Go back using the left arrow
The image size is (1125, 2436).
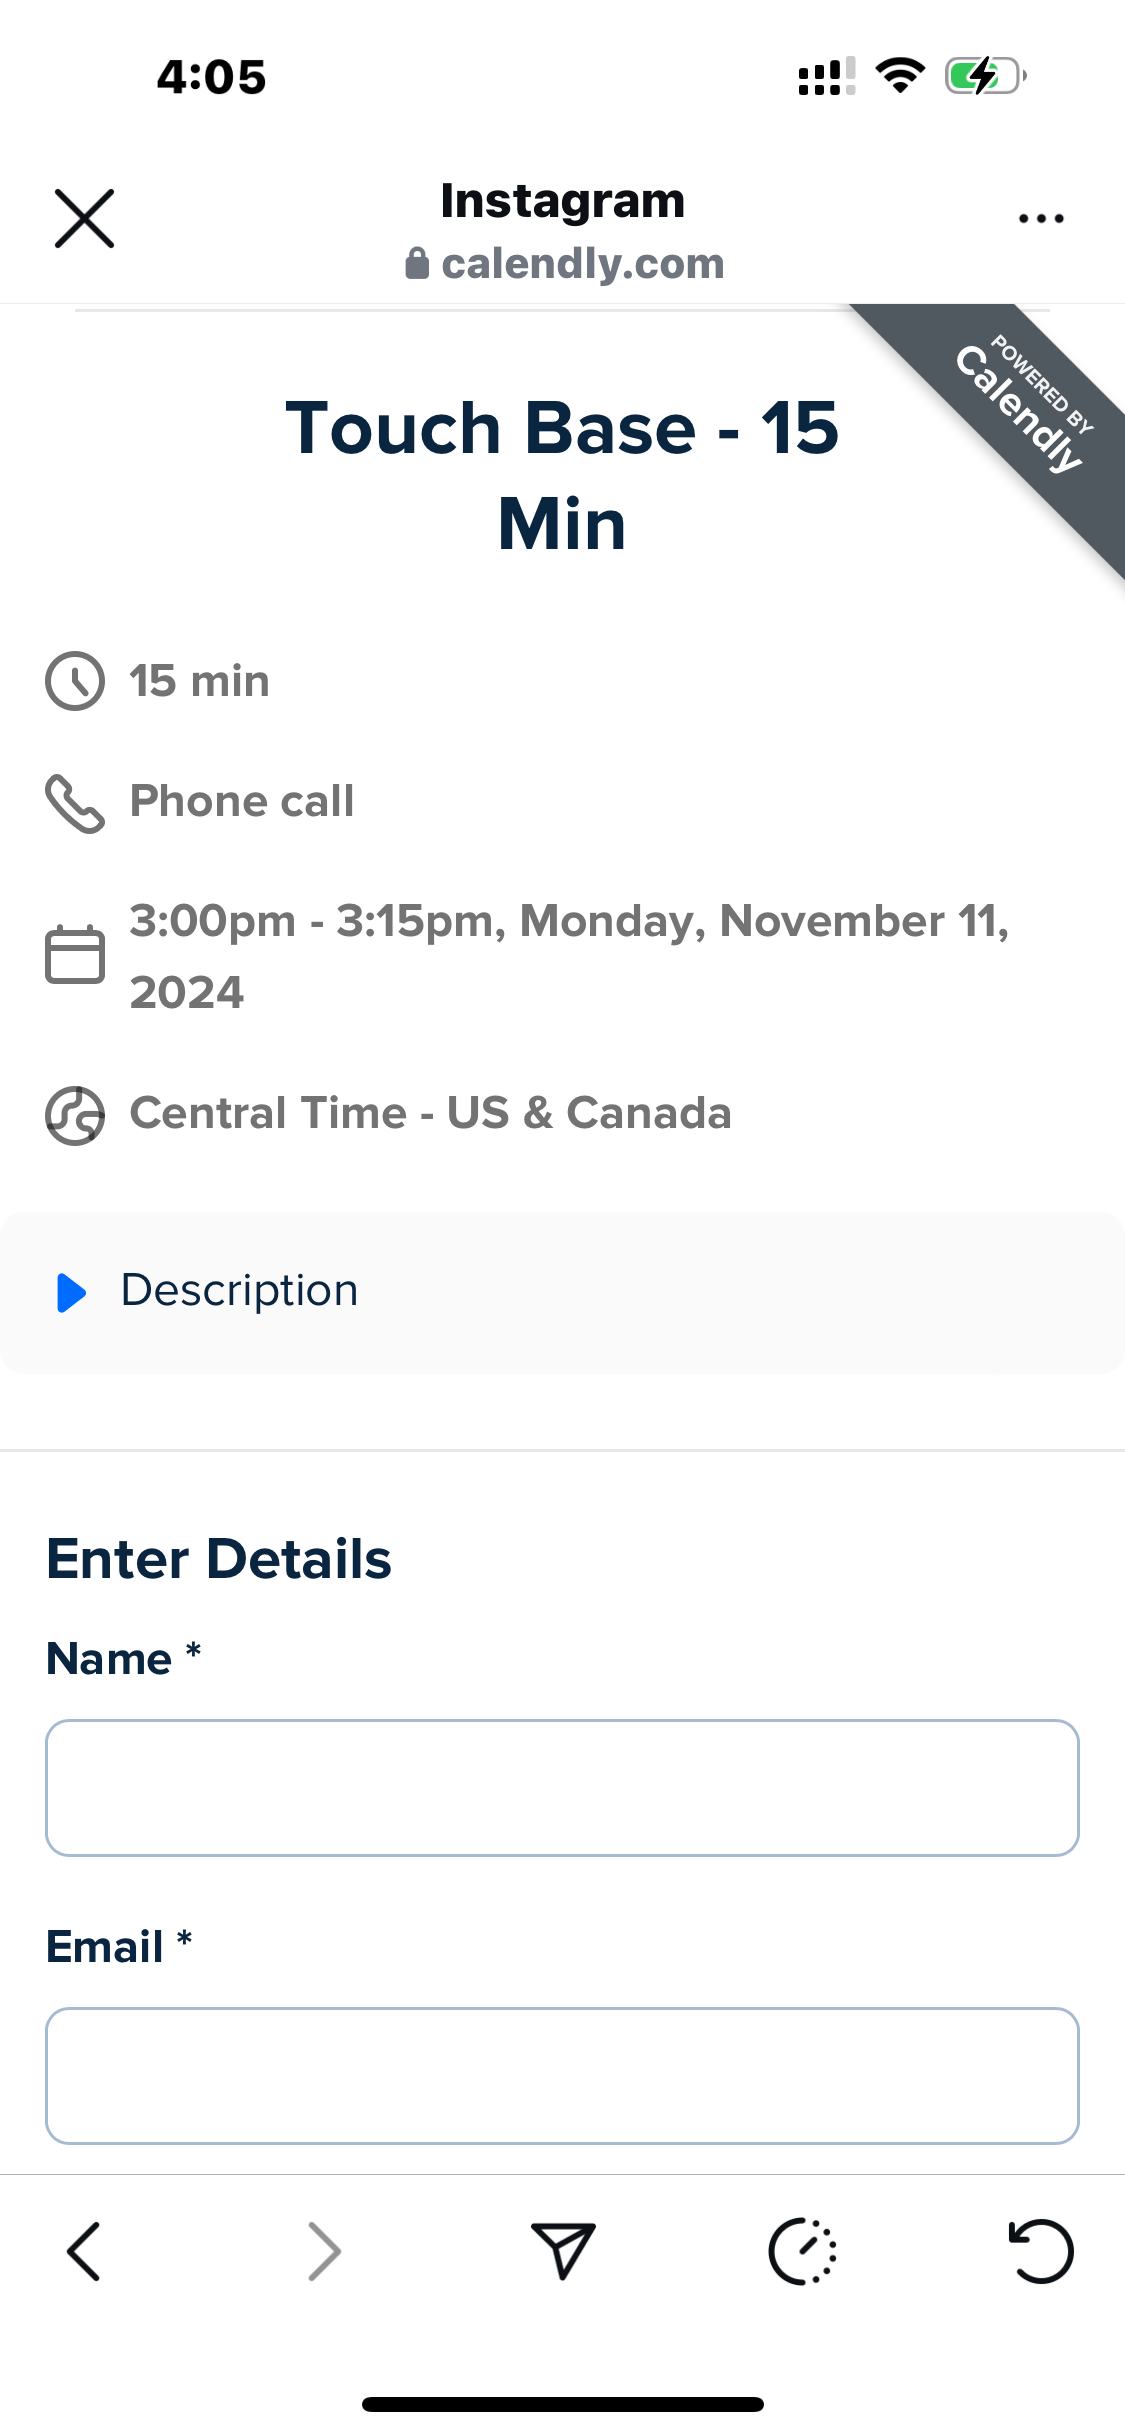84,2252
